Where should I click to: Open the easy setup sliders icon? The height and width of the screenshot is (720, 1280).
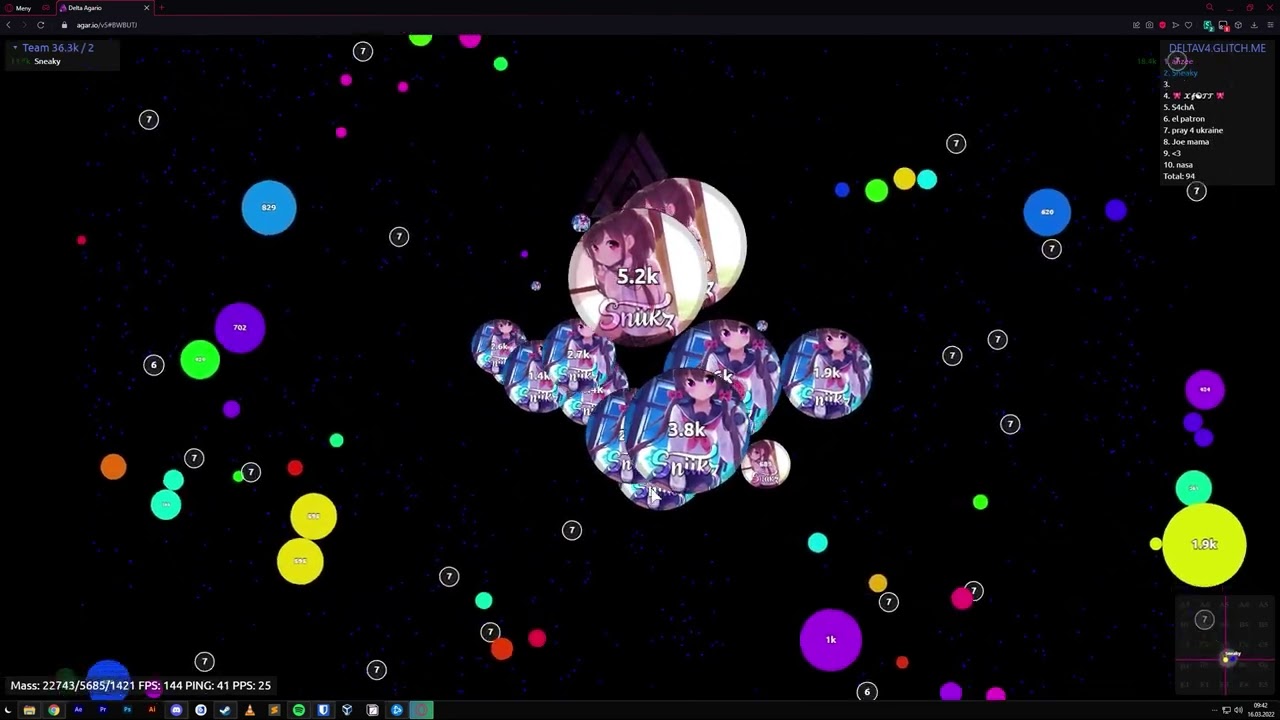1270,25
